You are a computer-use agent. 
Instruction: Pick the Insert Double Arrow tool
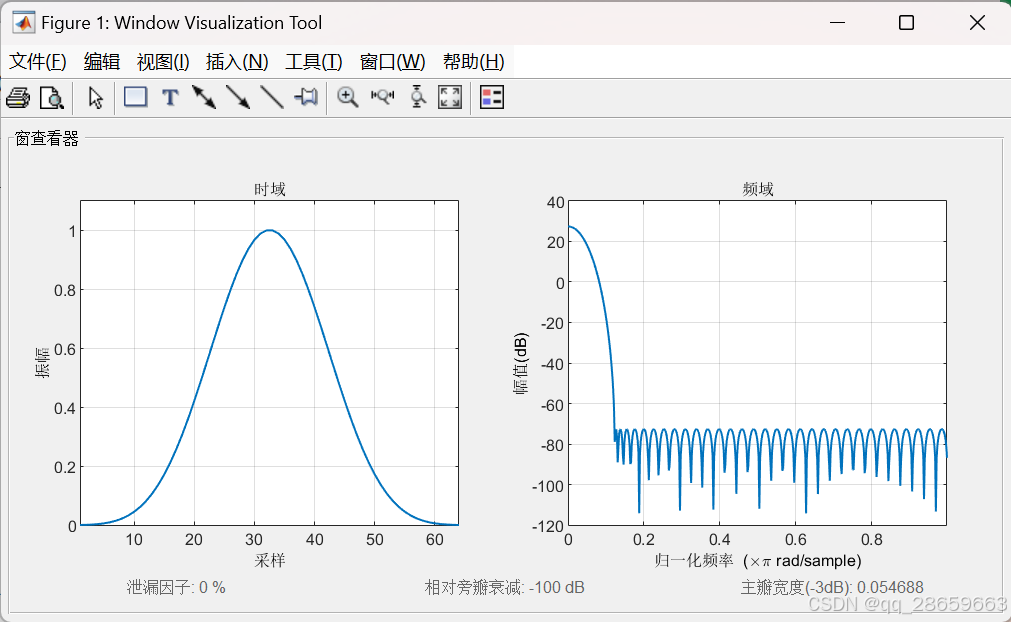(x=204, y=98)
